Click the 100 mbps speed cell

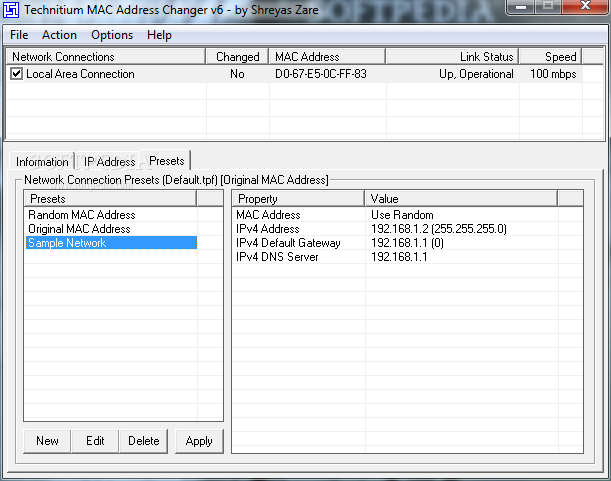553,74
